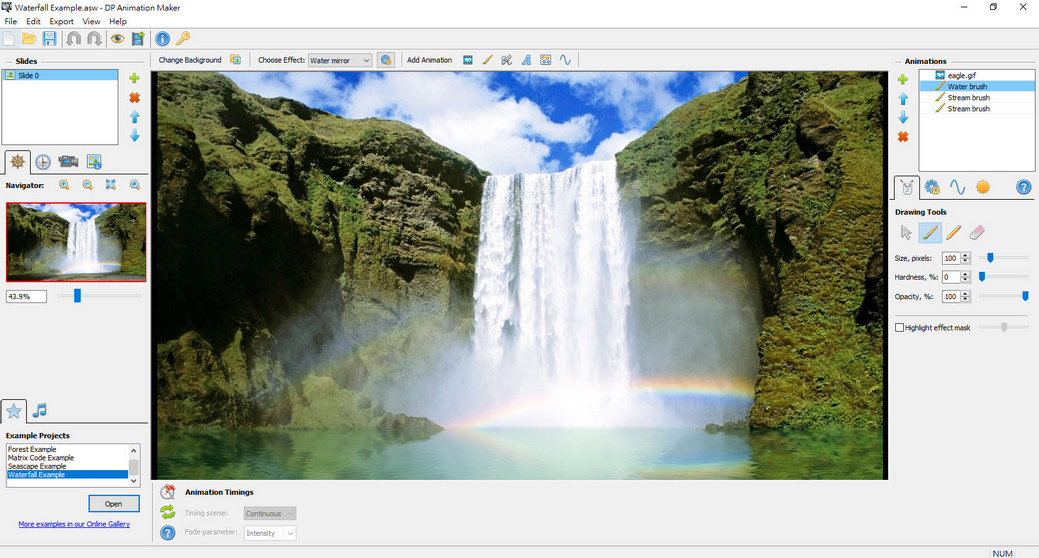This screenshot has width=1039, height=558.
Task: Click the key registration icon
Action: click(183, 39)
